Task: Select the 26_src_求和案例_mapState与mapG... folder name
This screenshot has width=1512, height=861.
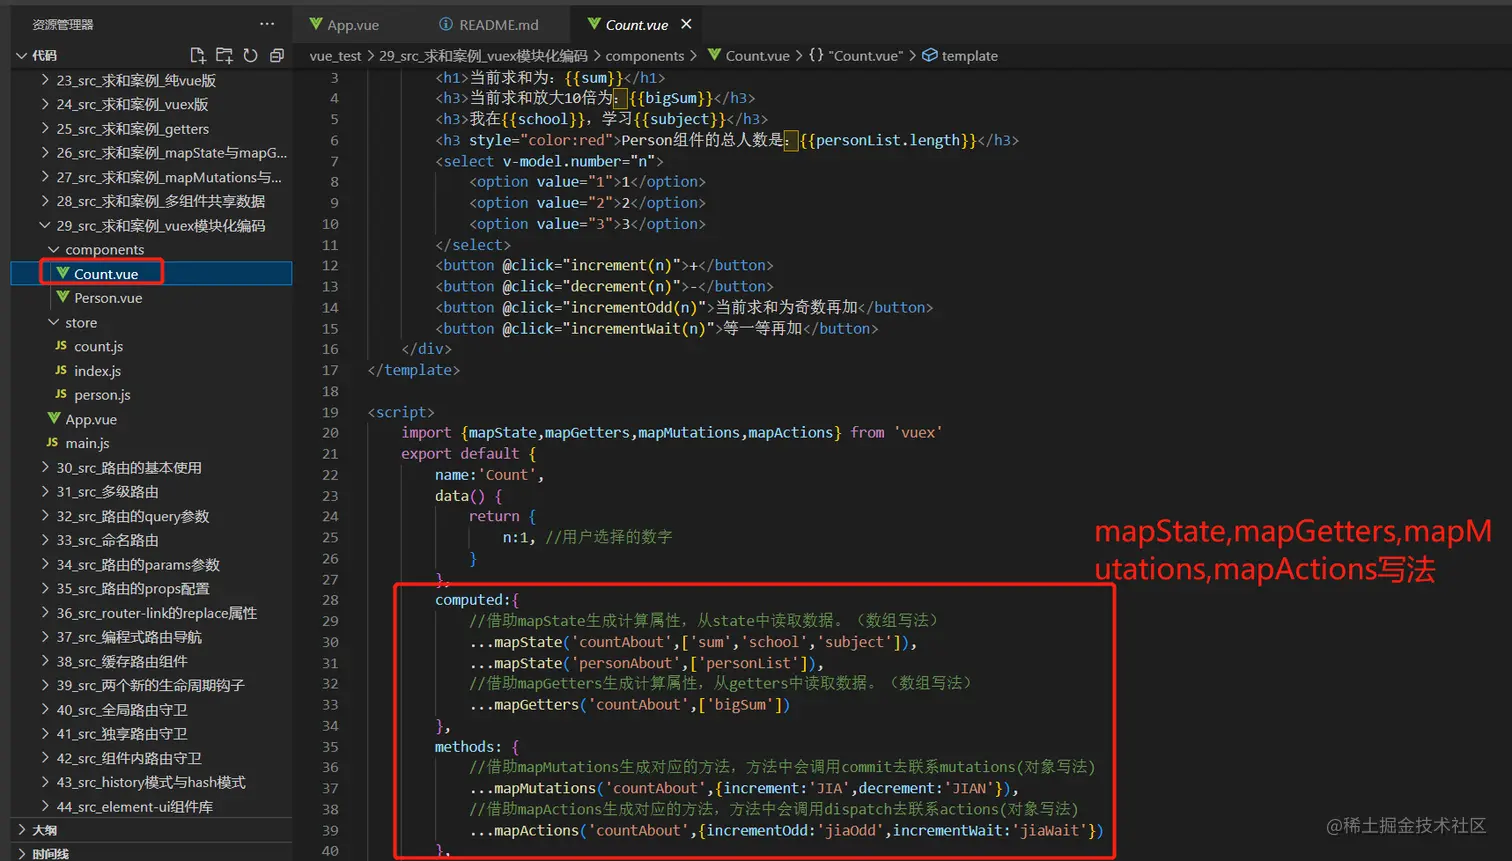Action: 172,153
